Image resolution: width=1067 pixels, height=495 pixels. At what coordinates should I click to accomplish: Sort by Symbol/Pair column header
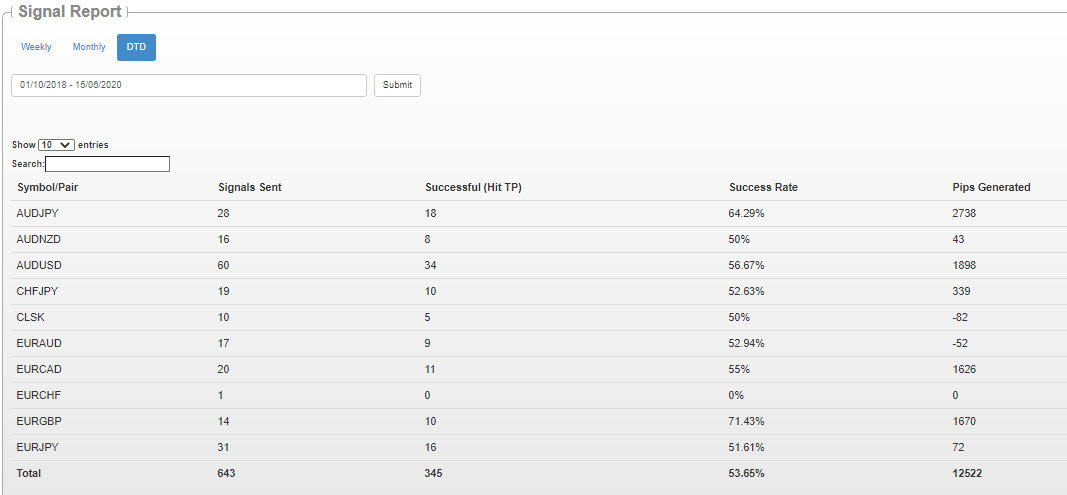click(x=43, y=187)
